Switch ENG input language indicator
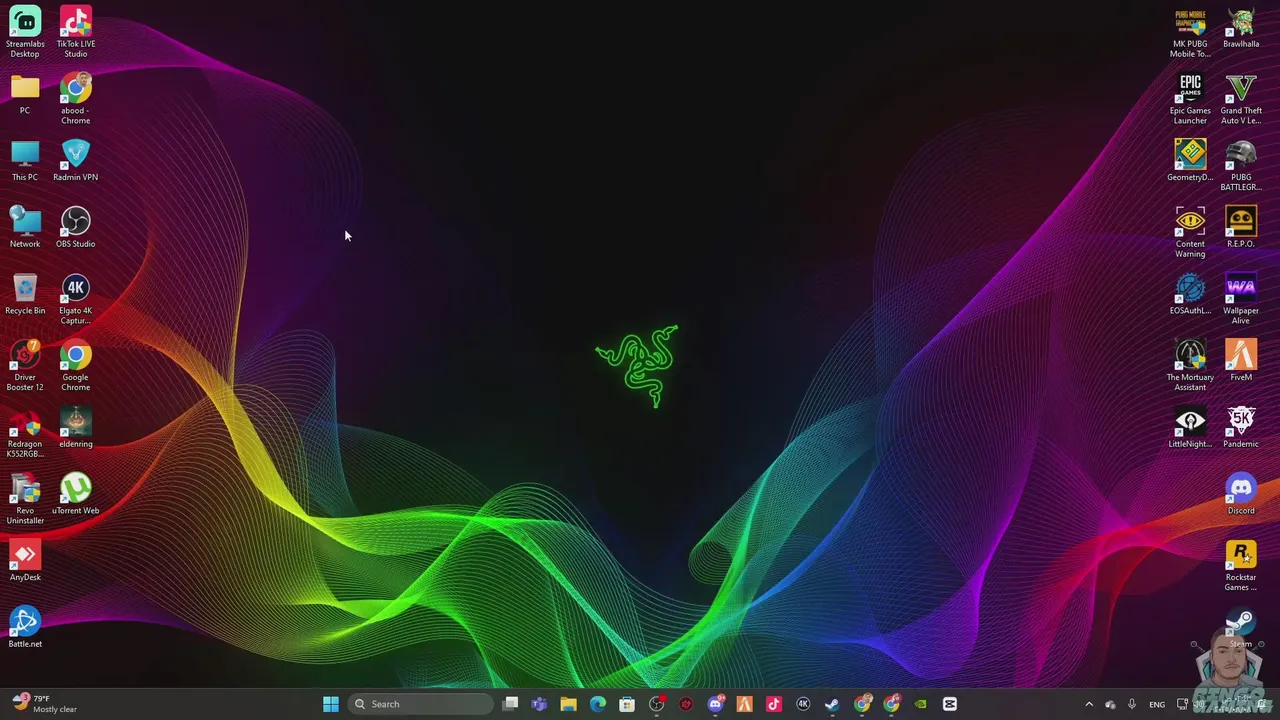This screenshot has width=1280, height=720. (1157, 704)
